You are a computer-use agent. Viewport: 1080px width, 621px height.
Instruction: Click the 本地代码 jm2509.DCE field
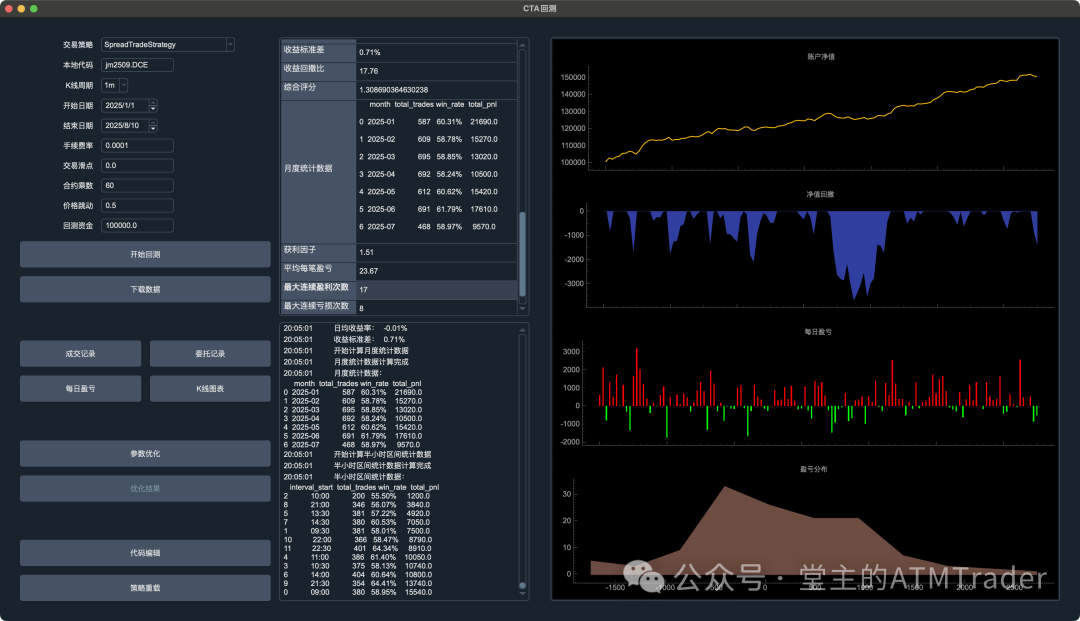(x=137, y=65)
